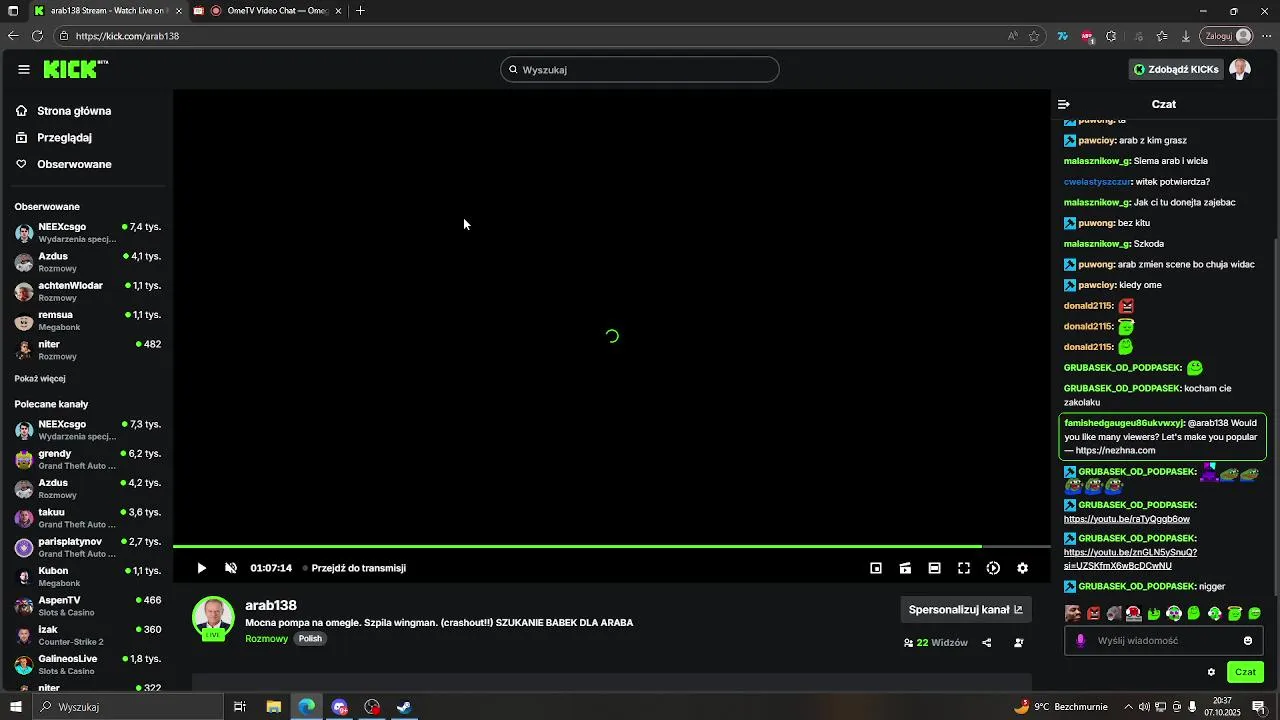Viewport: 1280px width, 720px height.
Task: Unmute the video player volume
Action: (231, 568)
